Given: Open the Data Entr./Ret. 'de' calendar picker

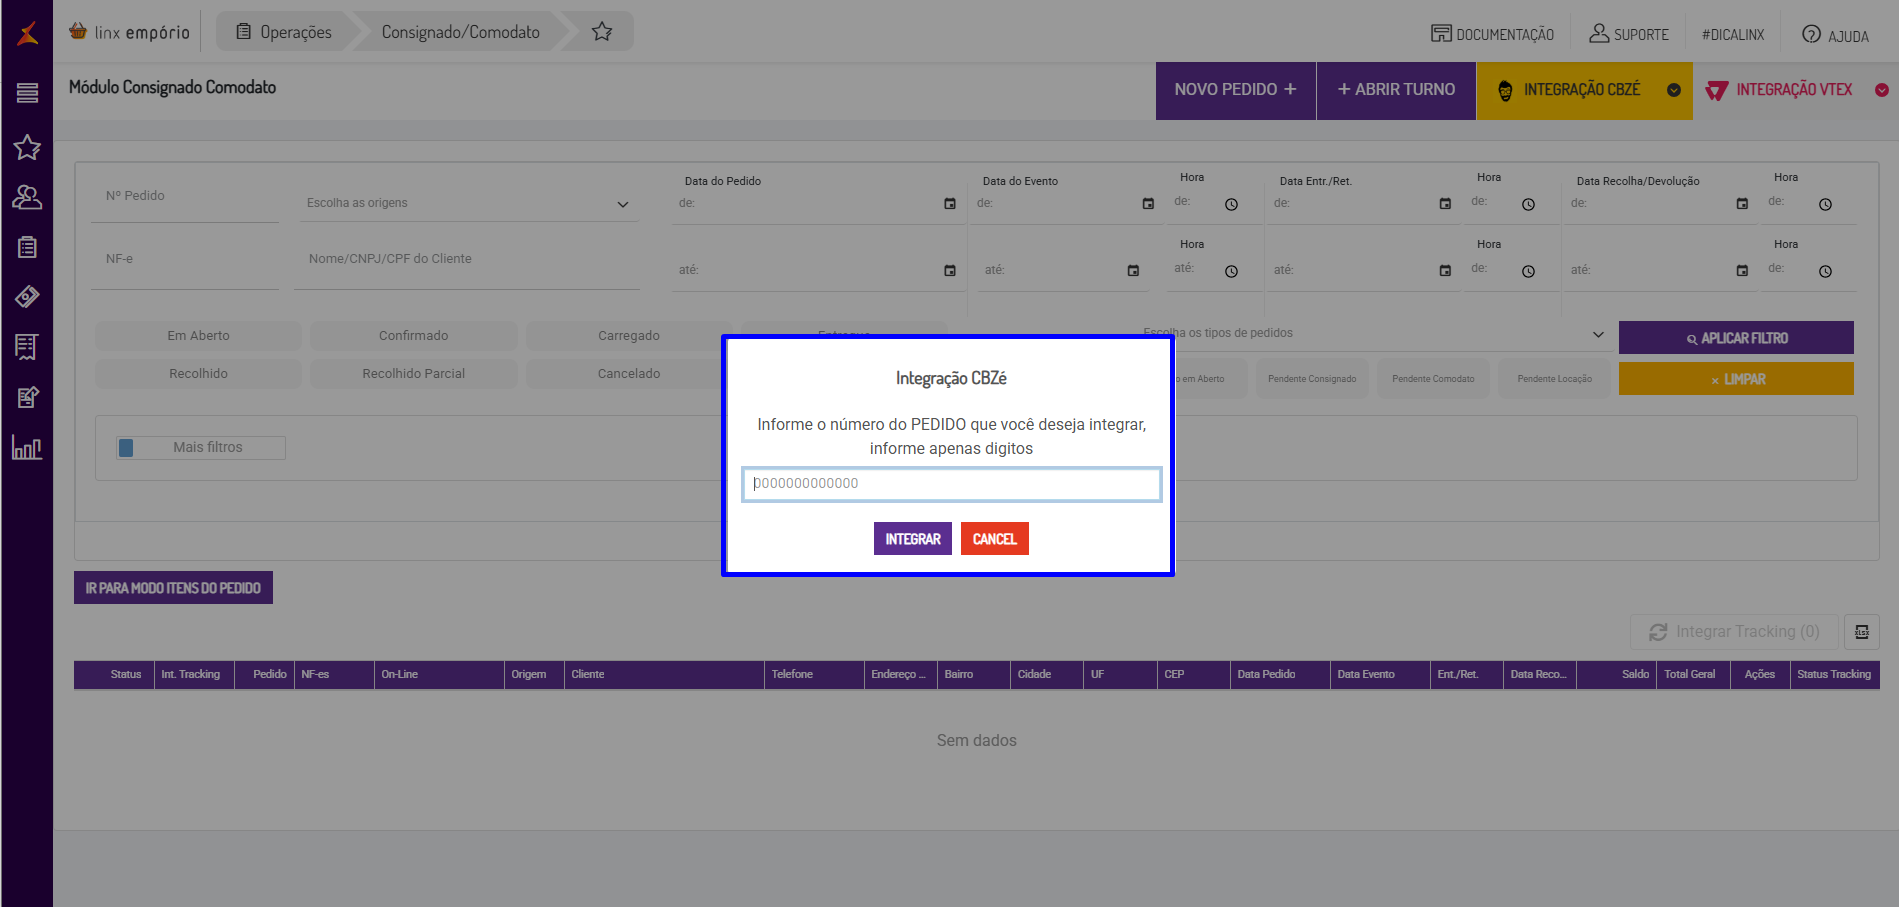Looking at the screenshot, I should coord(1445,204).
